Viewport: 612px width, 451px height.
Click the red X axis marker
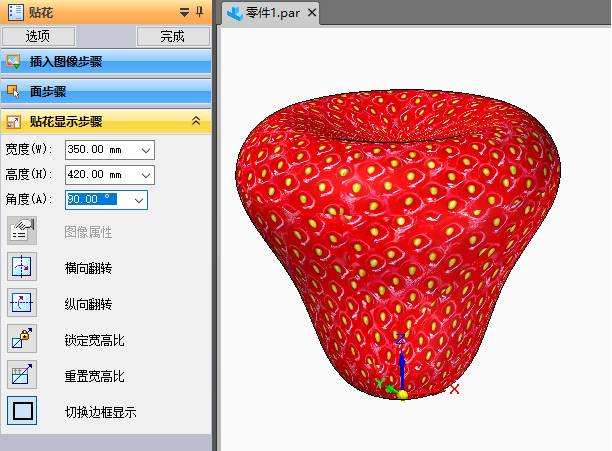454,389
